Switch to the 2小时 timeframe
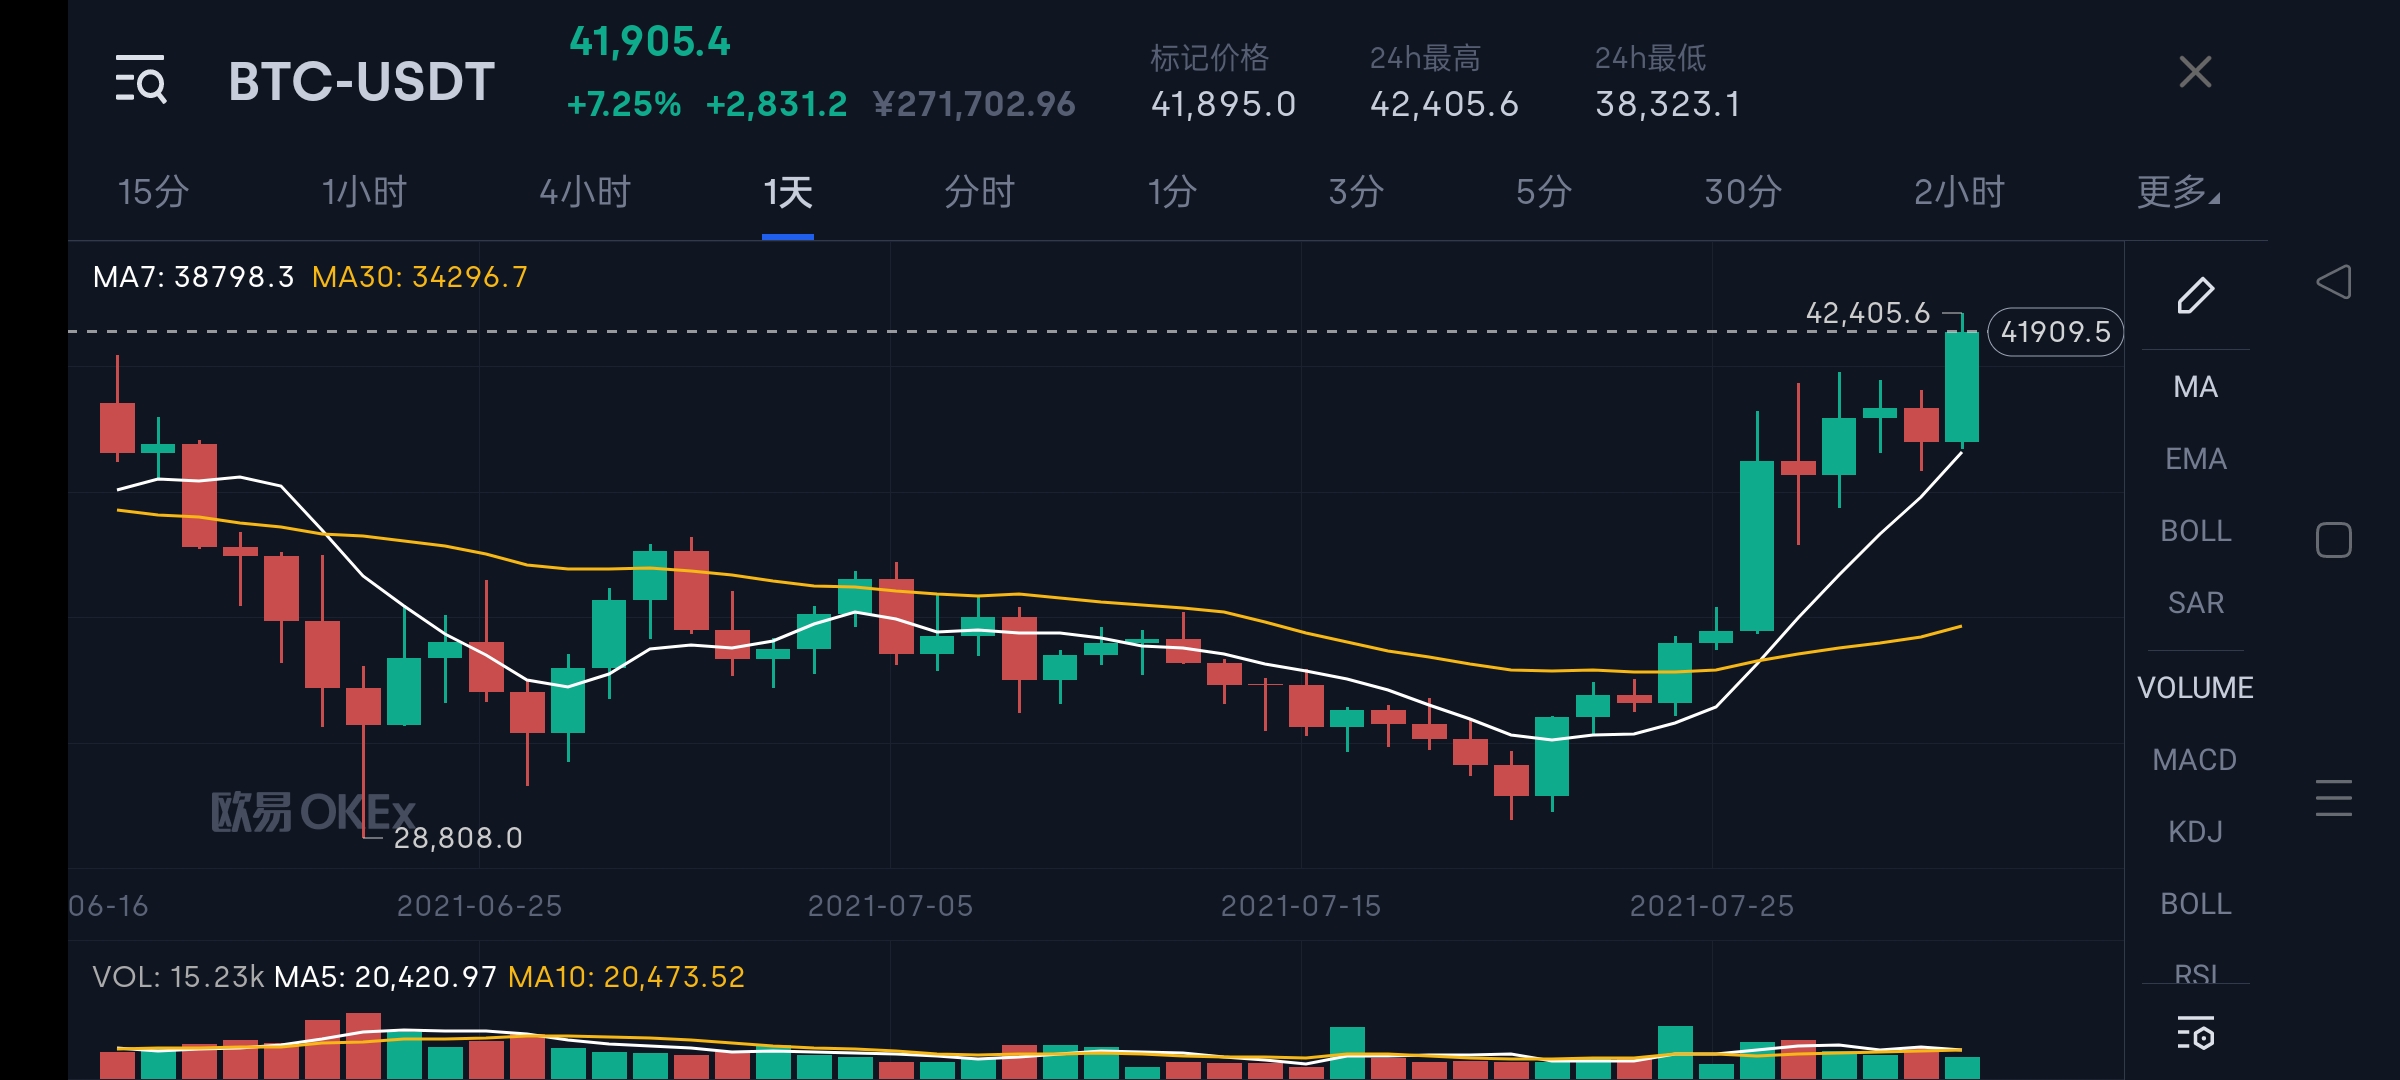Viewport: 2400px width, 1080px height. click(1959, 191)
